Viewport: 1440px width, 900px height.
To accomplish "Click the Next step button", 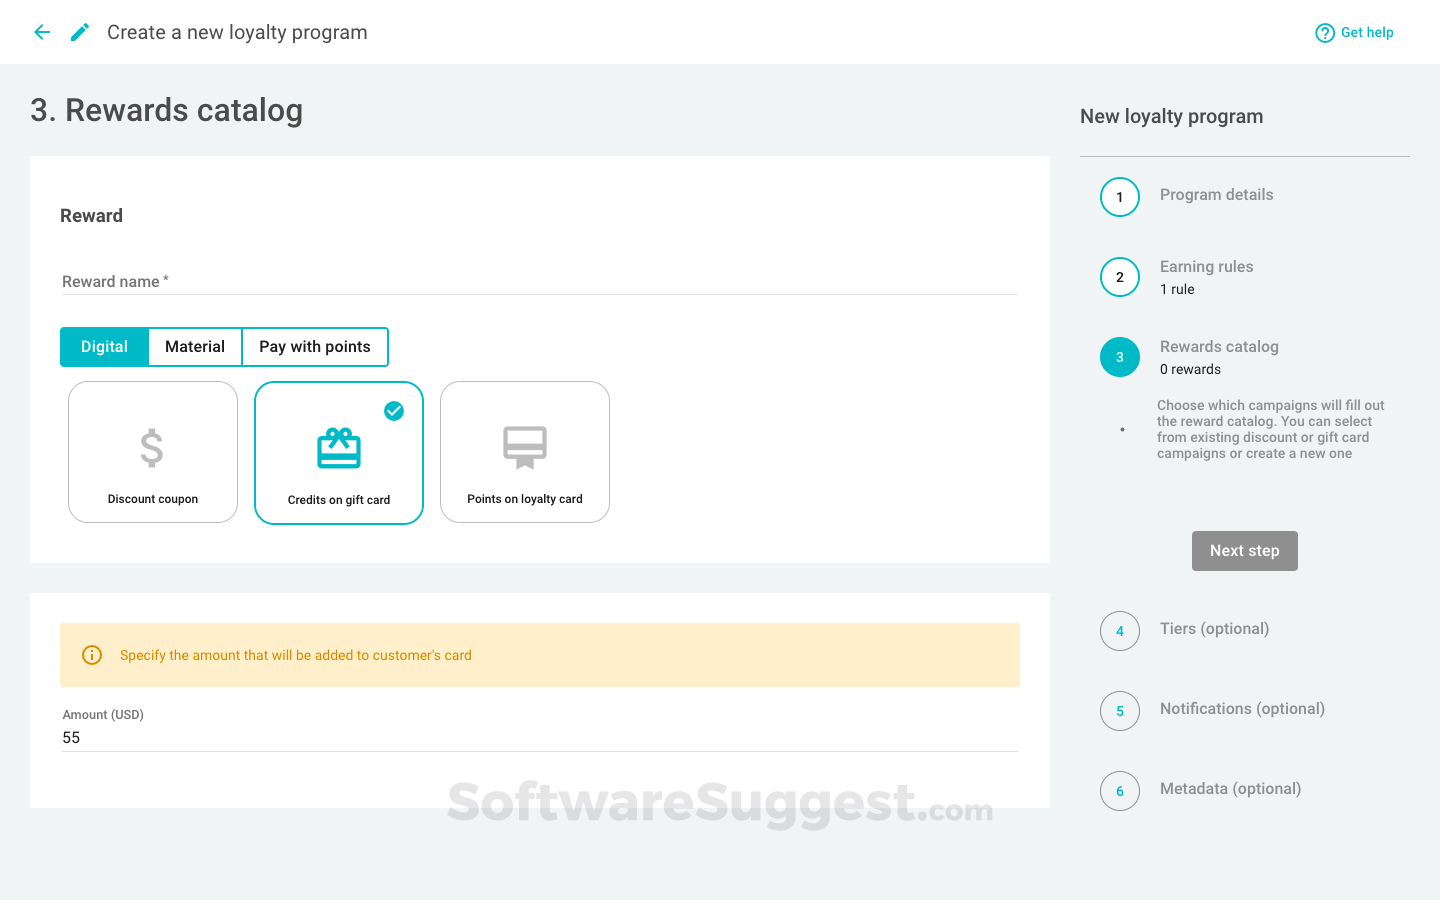I will [x=1244, y=551].
